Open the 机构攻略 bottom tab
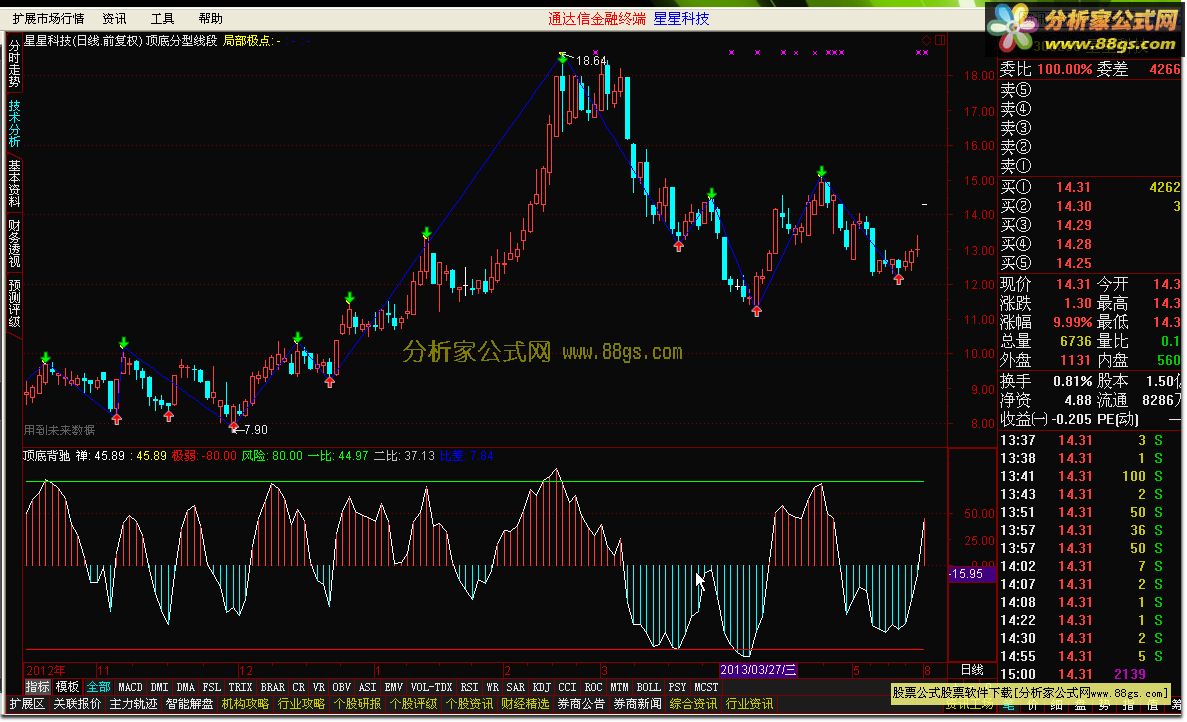Viewport: 1187px width, 722px height. [245, 704]
